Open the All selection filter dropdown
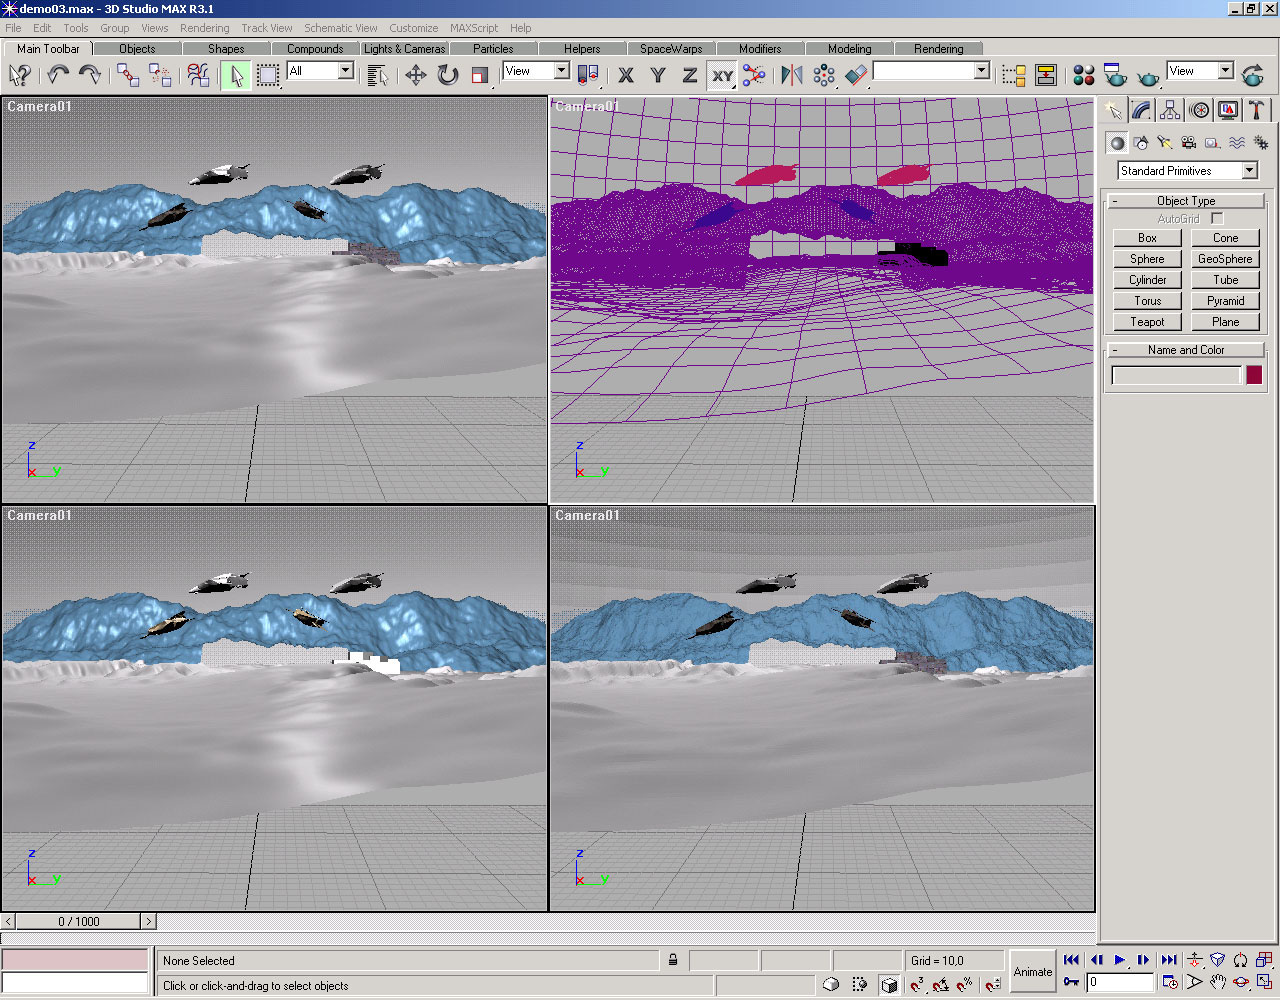1280x1000 pixels. [345, 71]
